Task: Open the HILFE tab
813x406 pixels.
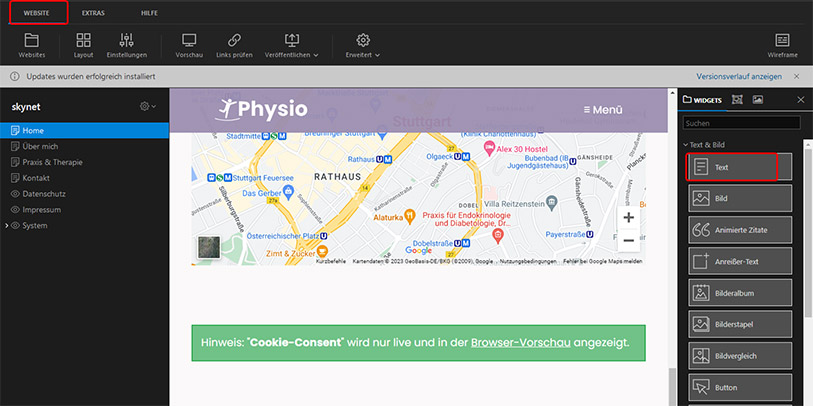Action: click(149, 13)
